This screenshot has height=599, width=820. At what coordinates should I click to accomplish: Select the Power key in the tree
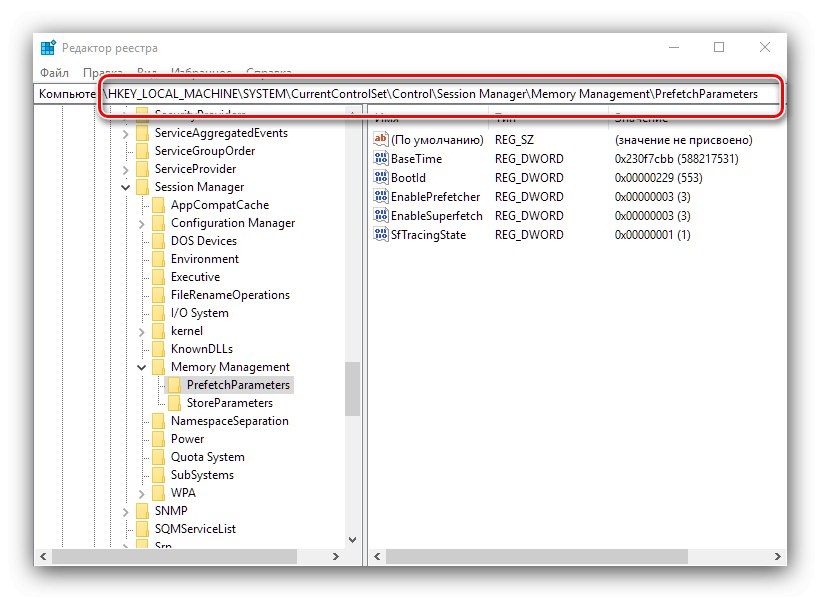(187, 439)
